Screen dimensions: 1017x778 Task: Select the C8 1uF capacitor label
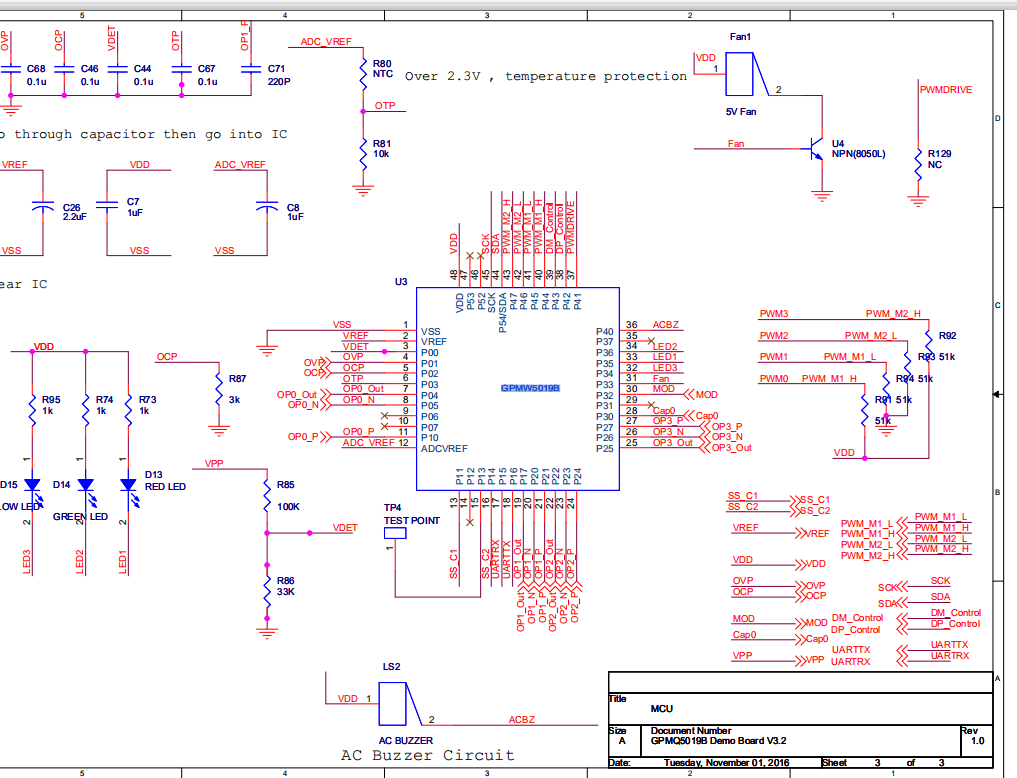click(x=295, y=212)
